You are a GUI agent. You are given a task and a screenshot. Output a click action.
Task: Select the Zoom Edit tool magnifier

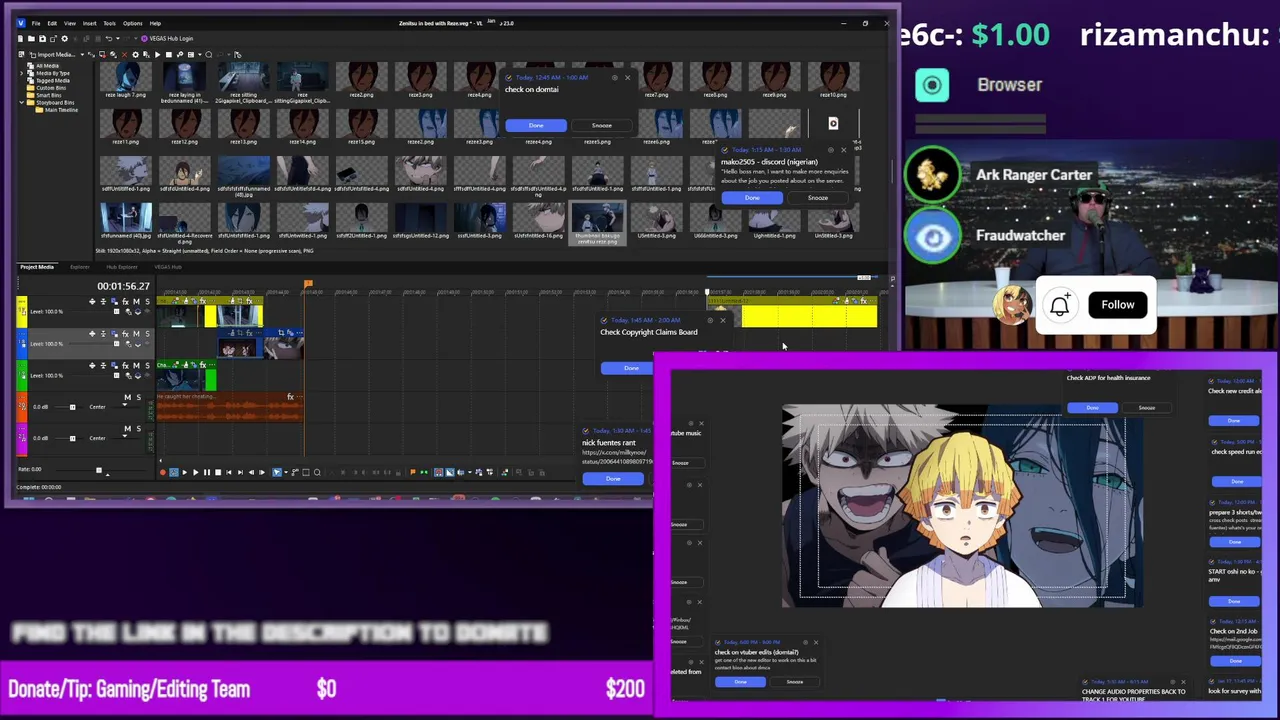point(317,472)
